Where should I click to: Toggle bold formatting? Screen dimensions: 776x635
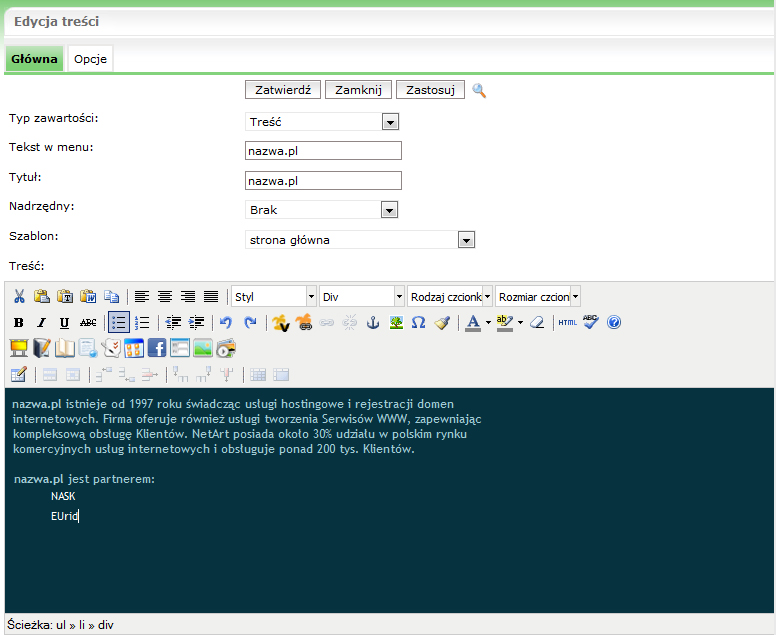click(19, 323)
